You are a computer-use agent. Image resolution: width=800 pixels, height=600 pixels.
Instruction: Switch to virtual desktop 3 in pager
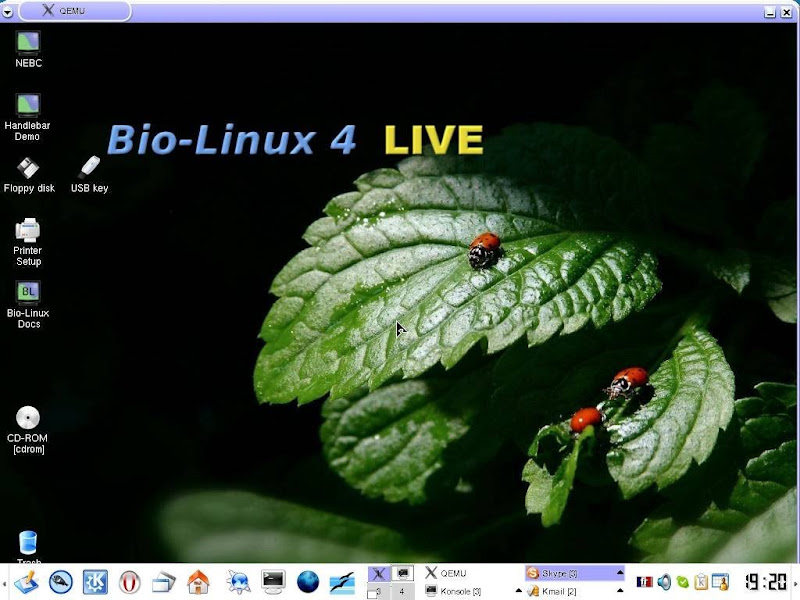[379, 591]
